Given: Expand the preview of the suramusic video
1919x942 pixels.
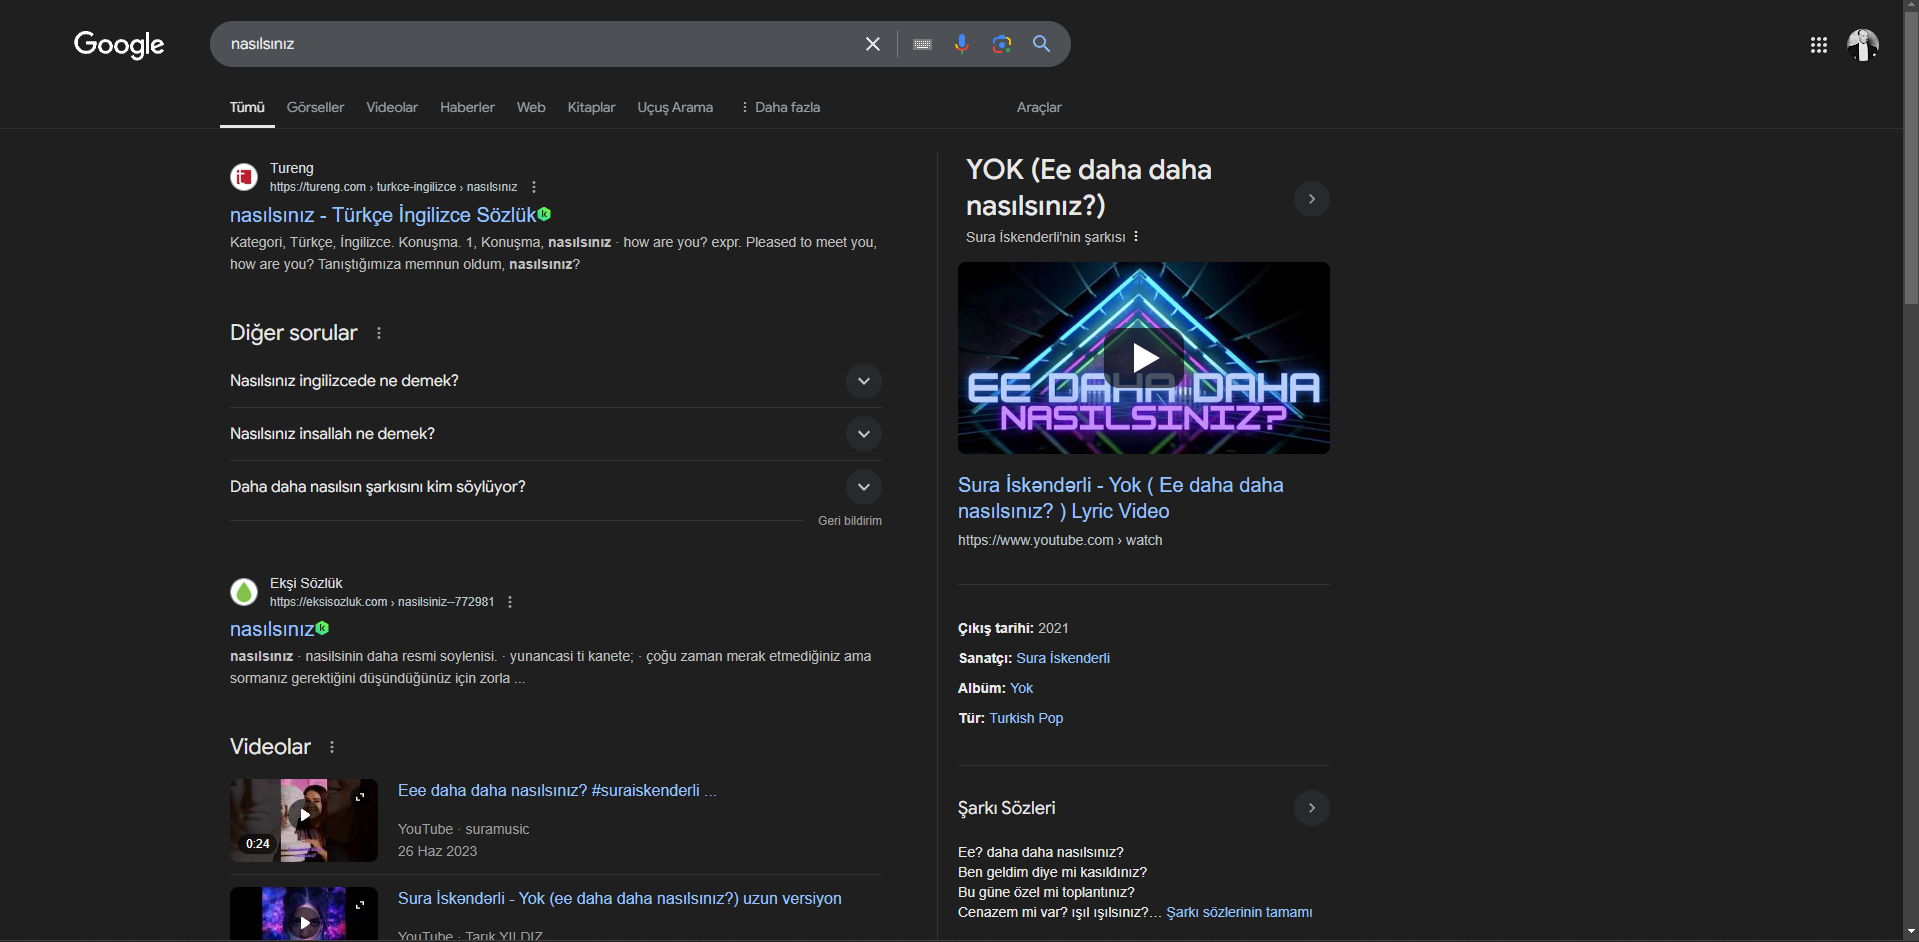Looking at the screenshot, I should point(360,797).
